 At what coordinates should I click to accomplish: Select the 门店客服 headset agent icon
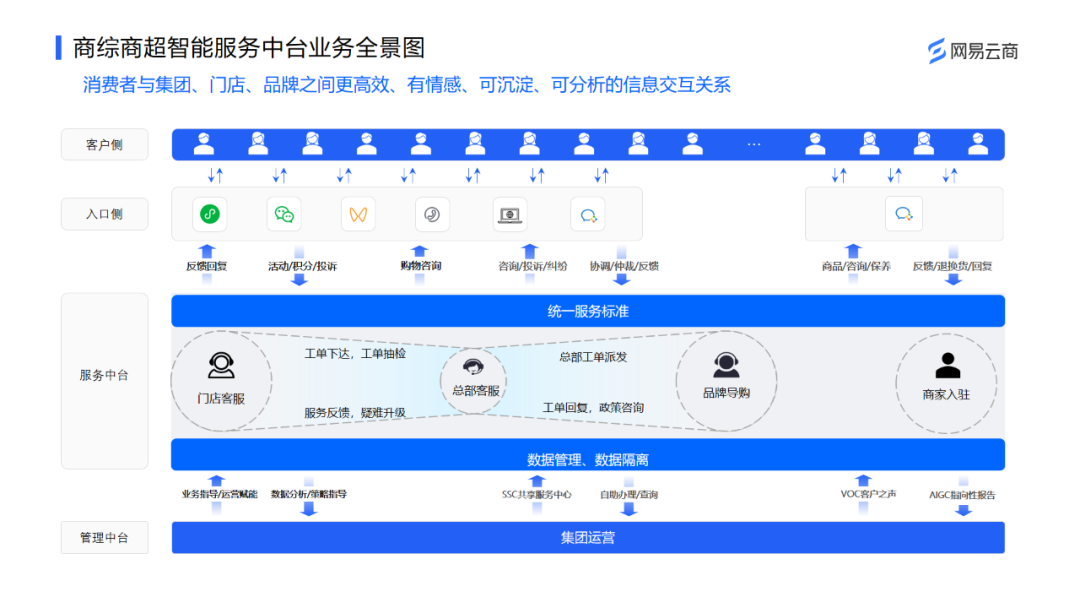[x=221, y=366]
